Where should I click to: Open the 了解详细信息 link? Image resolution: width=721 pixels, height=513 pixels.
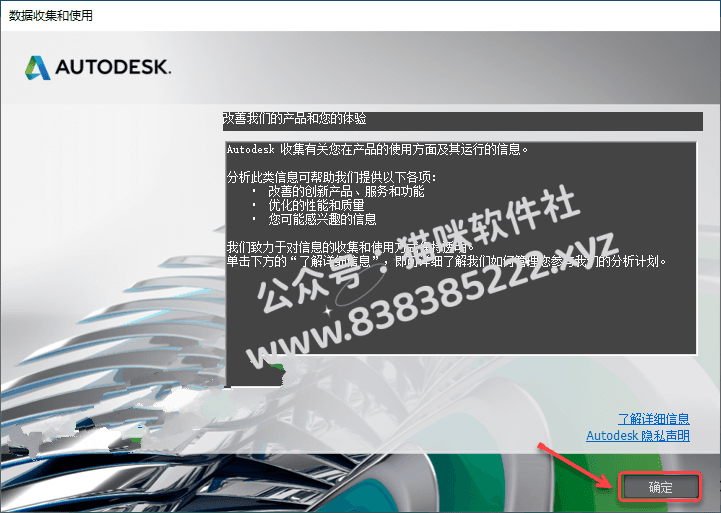tap(653, 419)
